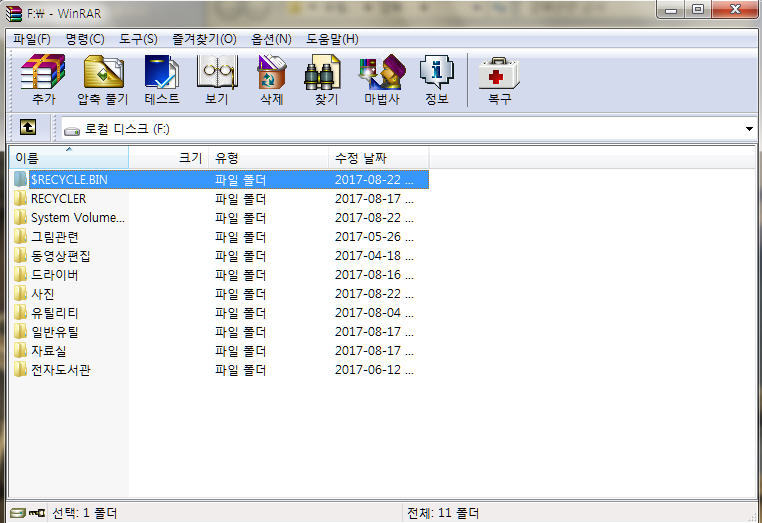Sort by 이름 column header

69,157
